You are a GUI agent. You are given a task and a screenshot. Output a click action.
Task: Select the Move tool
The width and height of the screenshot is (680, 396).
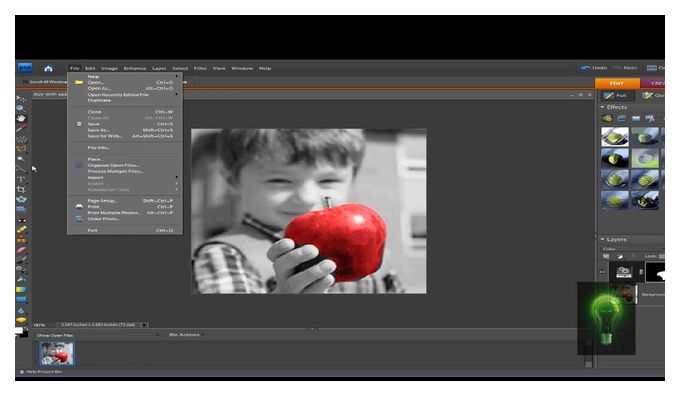(x=20, y=98)
